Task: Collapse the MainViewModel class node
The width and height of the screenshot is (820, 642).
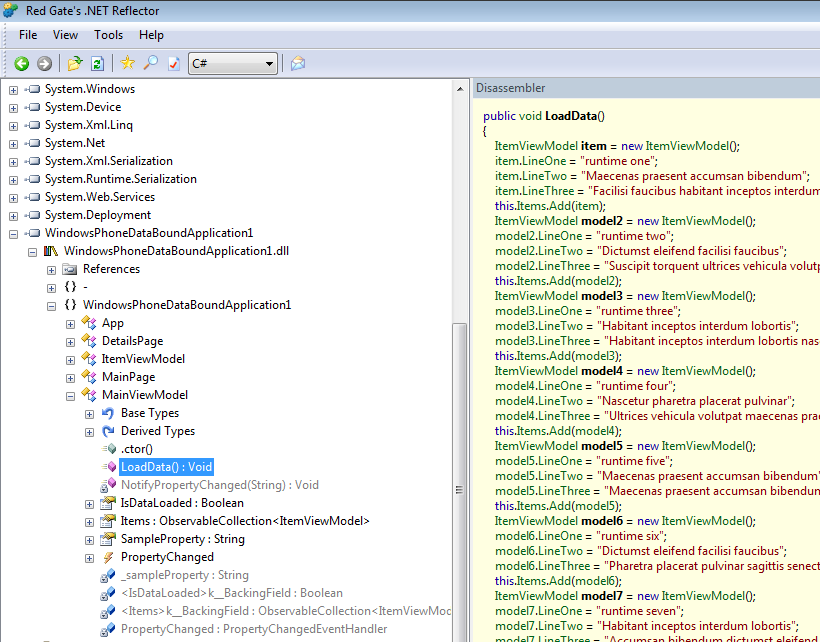Action: pyautogui.click(x=71, y=396)
